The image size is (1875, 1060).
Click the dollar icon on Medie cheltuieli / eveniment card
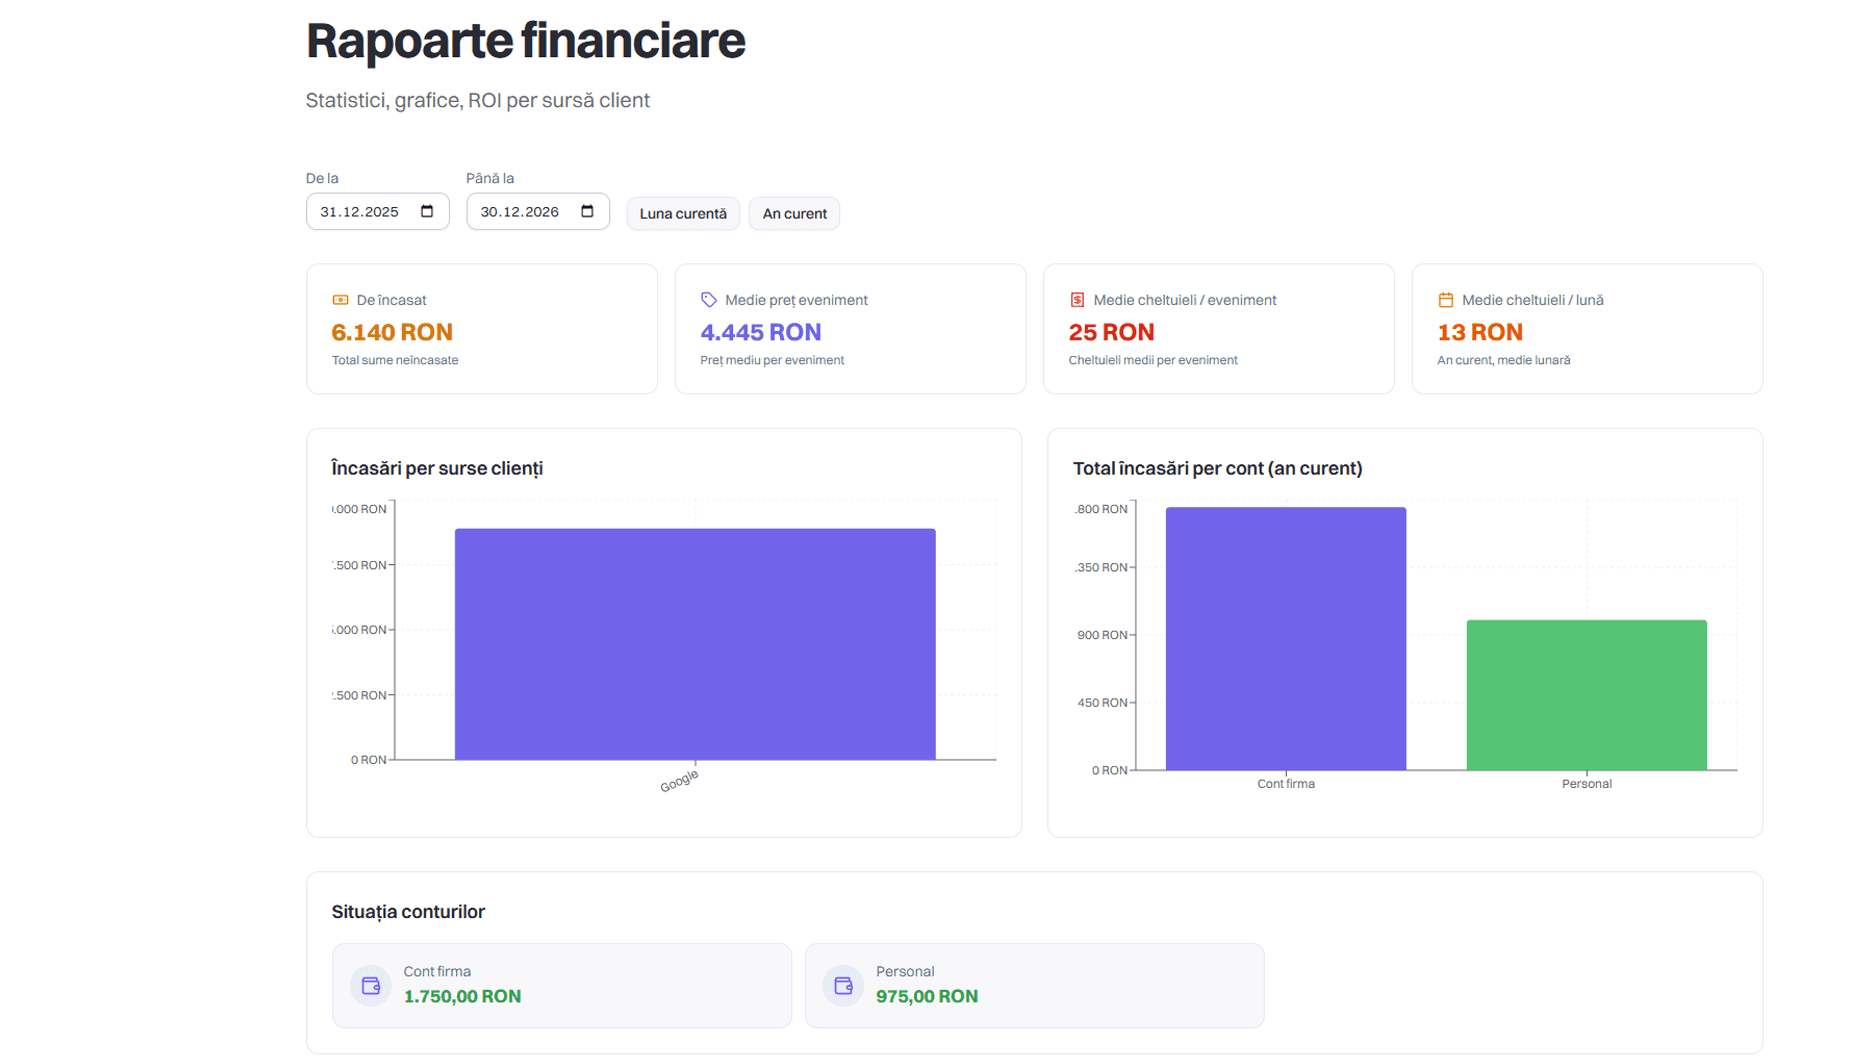pos(1077,298)
